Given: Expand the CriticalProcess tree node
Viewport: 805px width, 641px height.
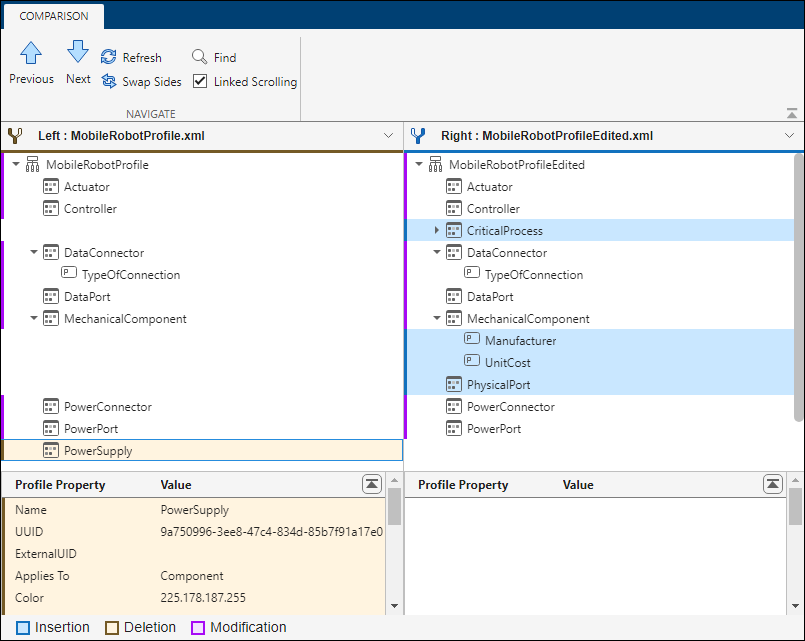Looking at the screenshot, I should [436, 231].
